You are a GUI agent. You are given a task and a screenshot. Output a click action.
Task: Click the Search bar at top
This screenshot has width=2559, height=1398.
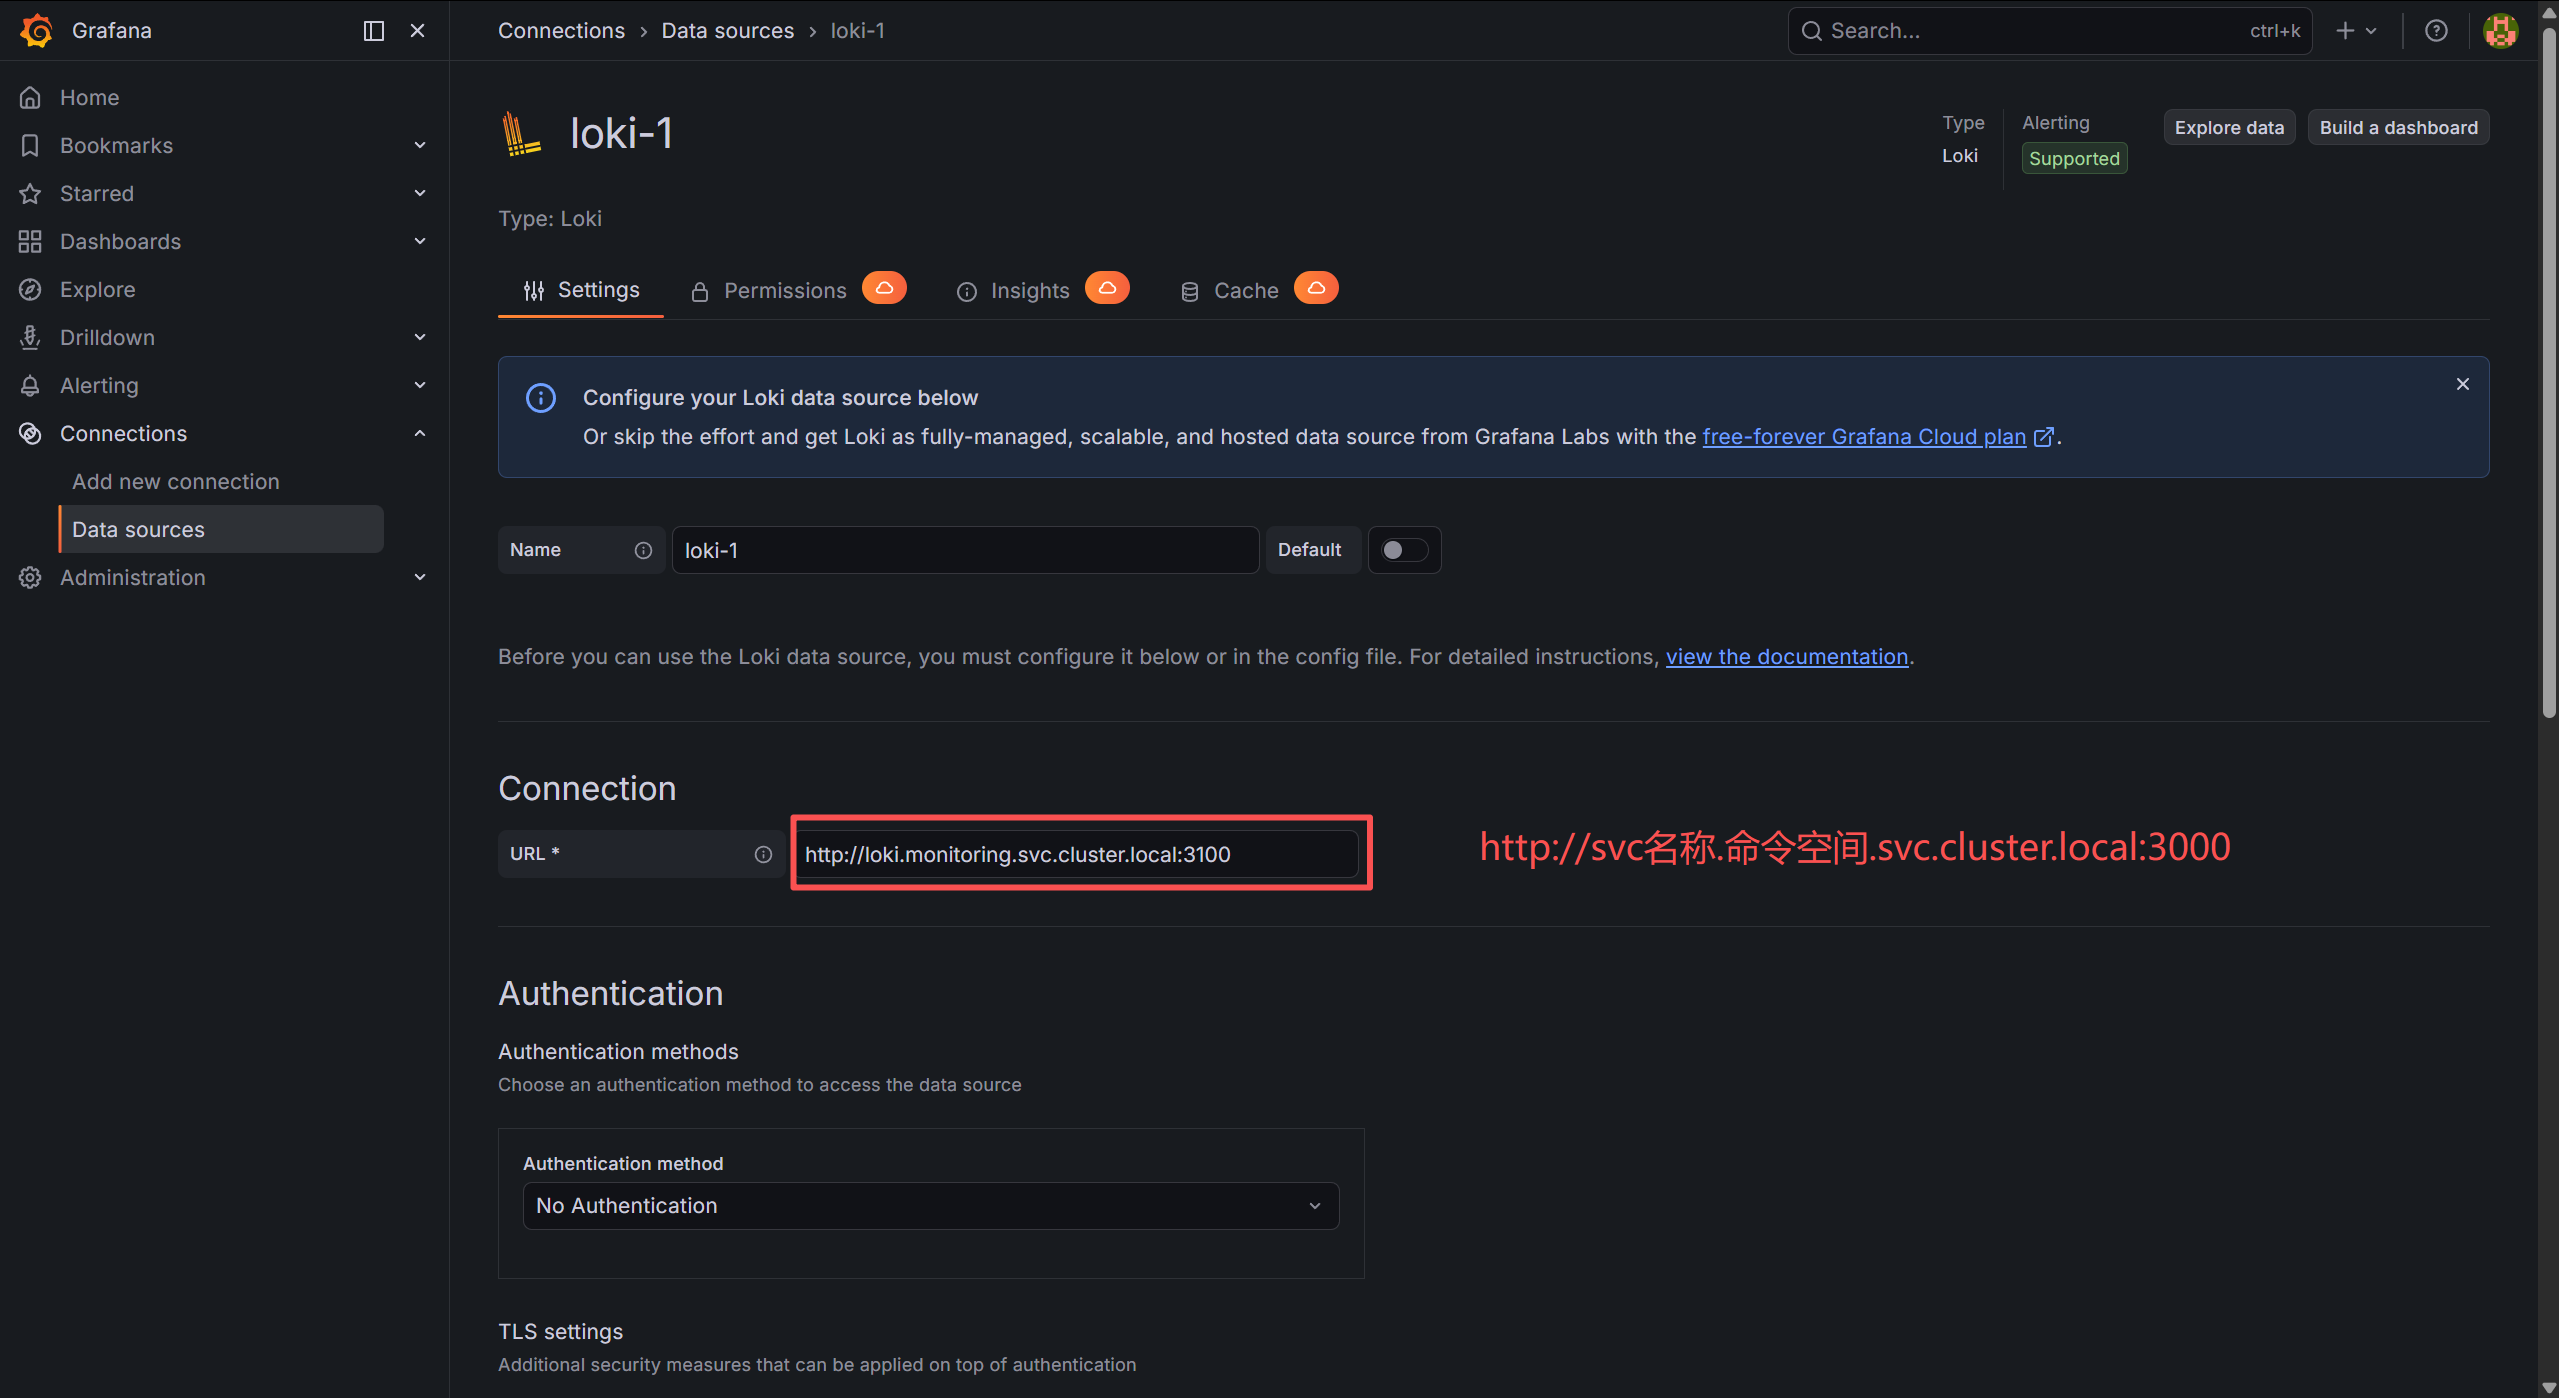coord(2049,31)
